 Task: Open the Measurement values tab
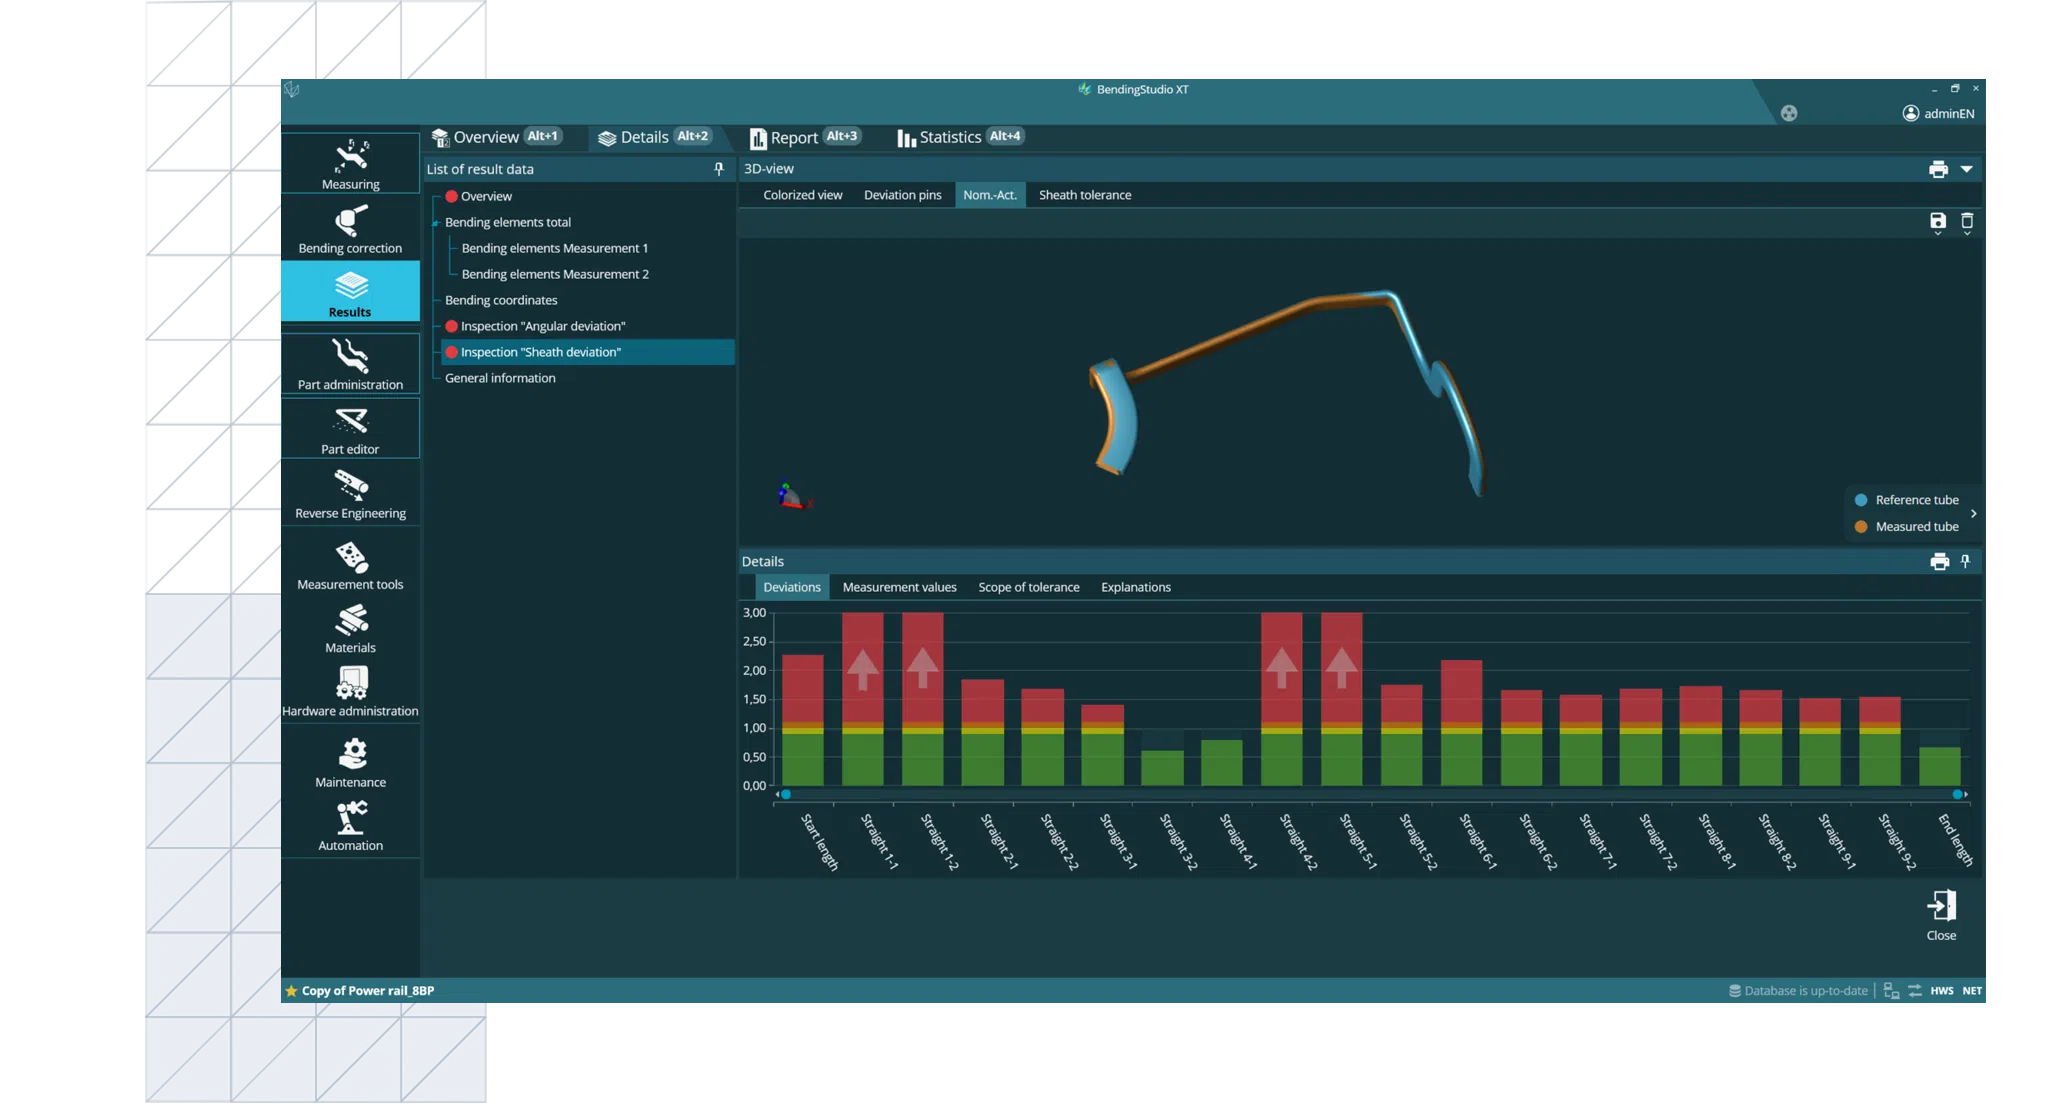(899, 587)
